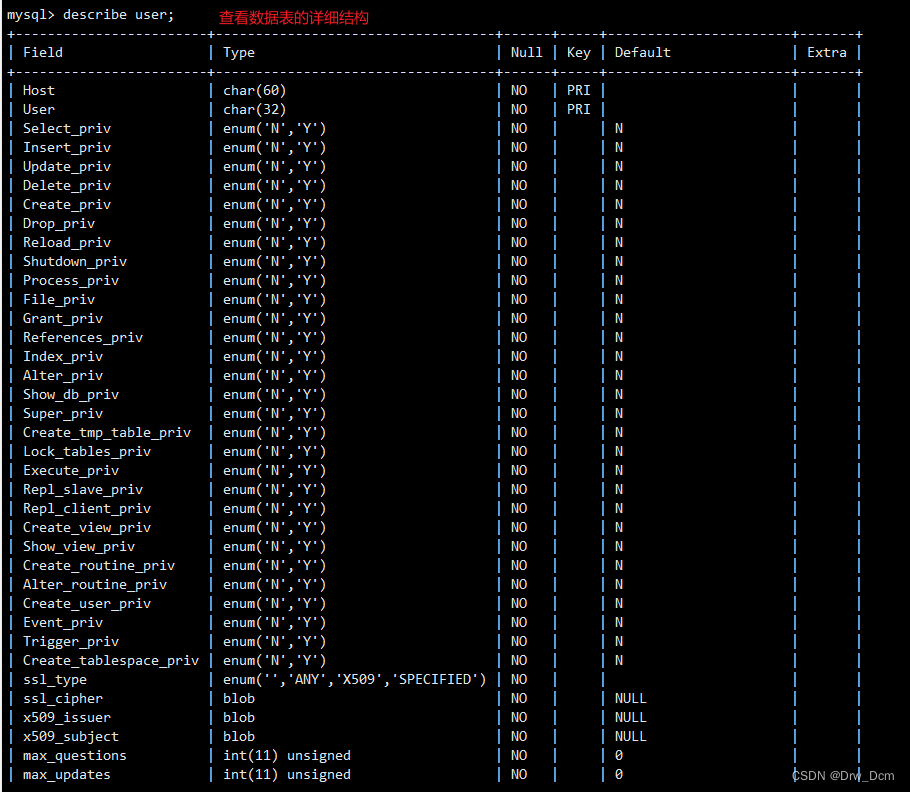Click the 'Show_db_priv' field name
Viewport: 910px width, 792px height.
pyautogui.click(x=71, y=395)
